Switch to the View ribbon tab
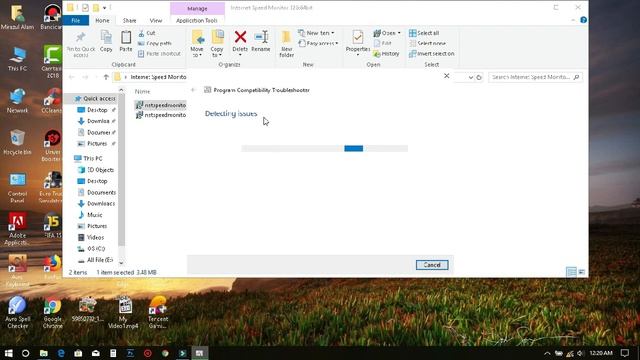640x360 pixels. [x=156, y=20]
